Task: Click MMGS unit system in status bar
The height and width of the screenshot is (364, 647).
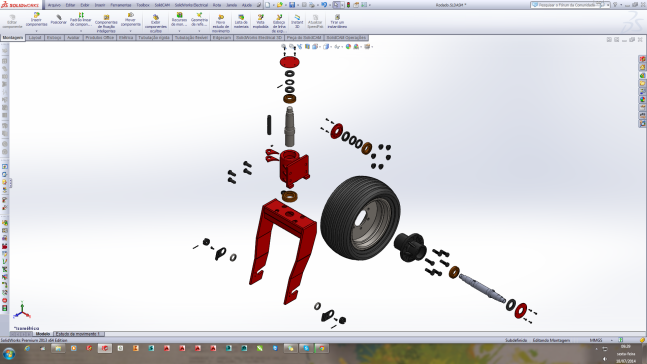Action: pos(595,340)
